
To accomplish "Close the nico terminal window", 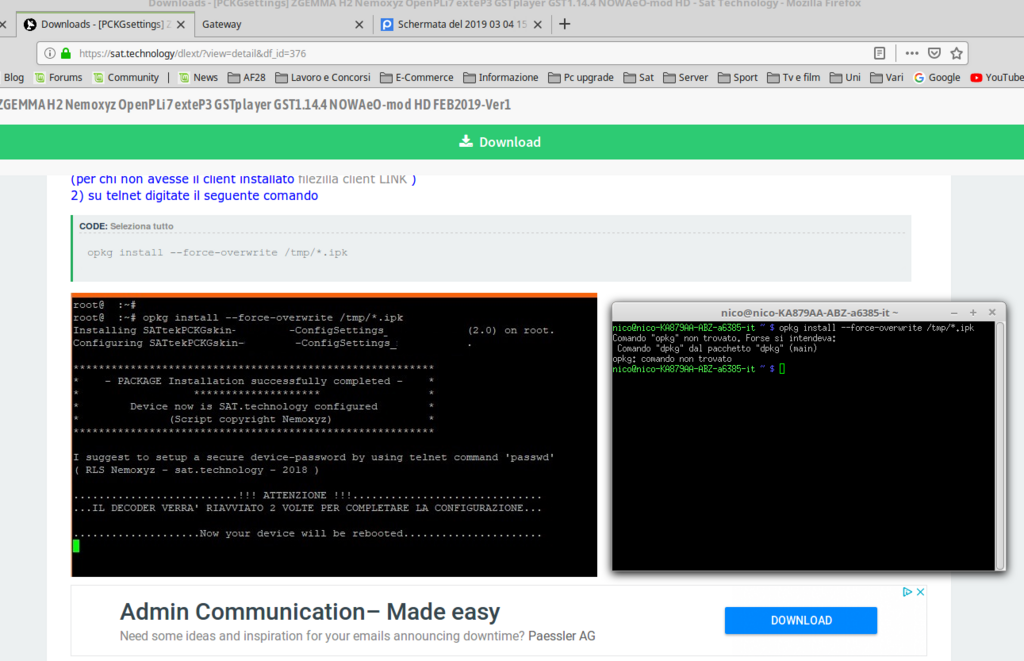I will coord(992,313).
